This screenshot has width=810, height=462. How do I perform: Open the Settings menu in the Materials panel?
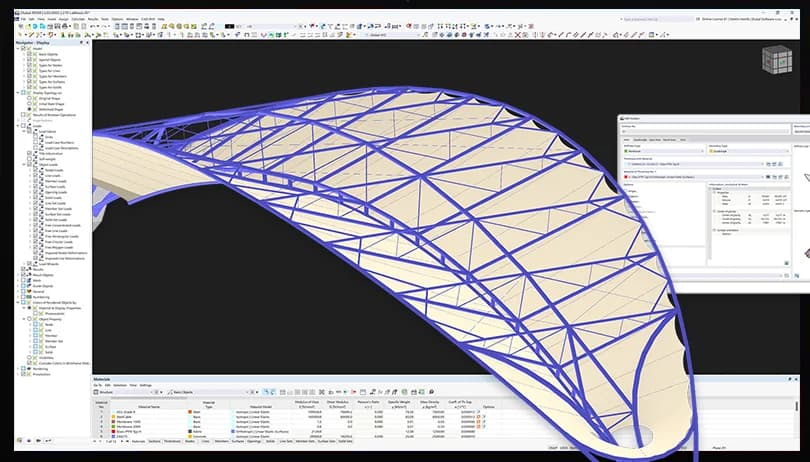[x=146, y=385]
